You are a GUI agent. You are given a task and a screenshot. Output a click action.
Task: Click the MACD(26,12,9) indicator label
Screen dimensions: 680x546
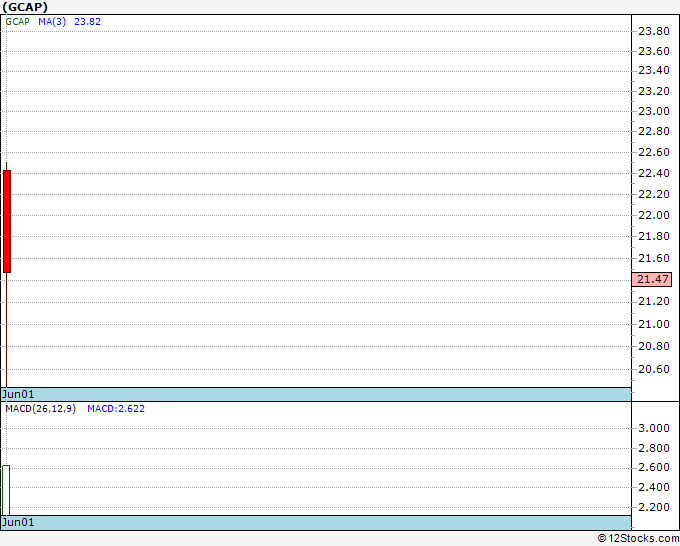tap(41, 409)
